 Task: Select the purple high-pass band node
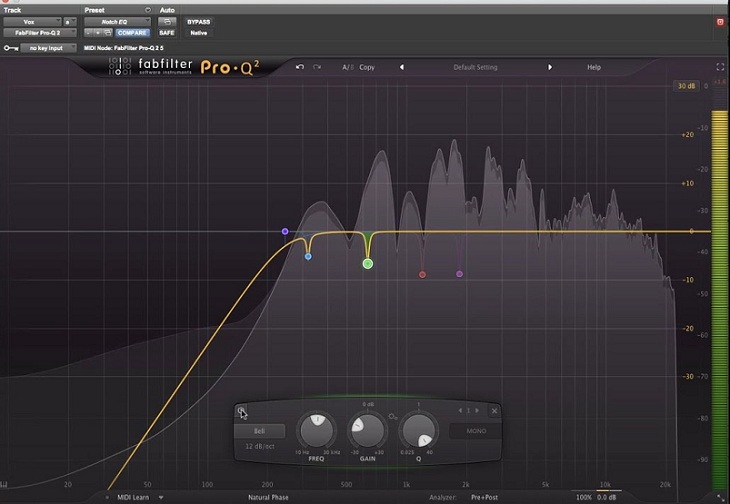tap(285, 231)
